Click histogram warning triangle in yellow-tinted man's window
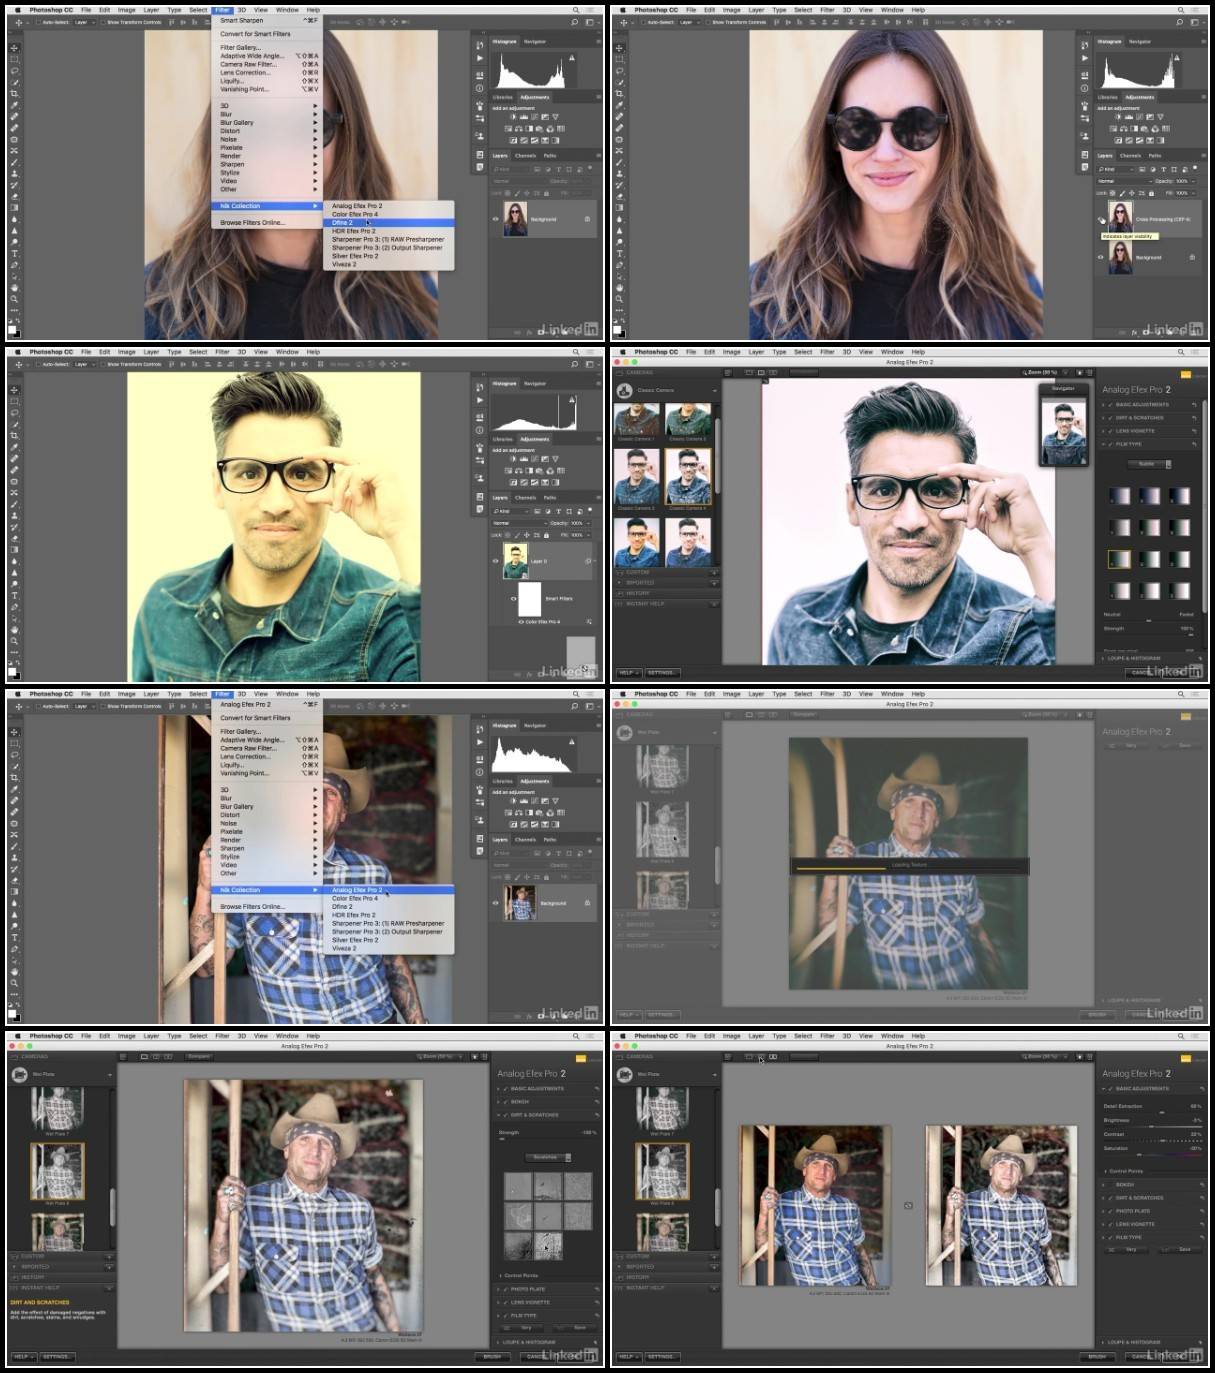Image resolution: width=1215 pixels, height=1373 pixels. click(x=573, y=399)
